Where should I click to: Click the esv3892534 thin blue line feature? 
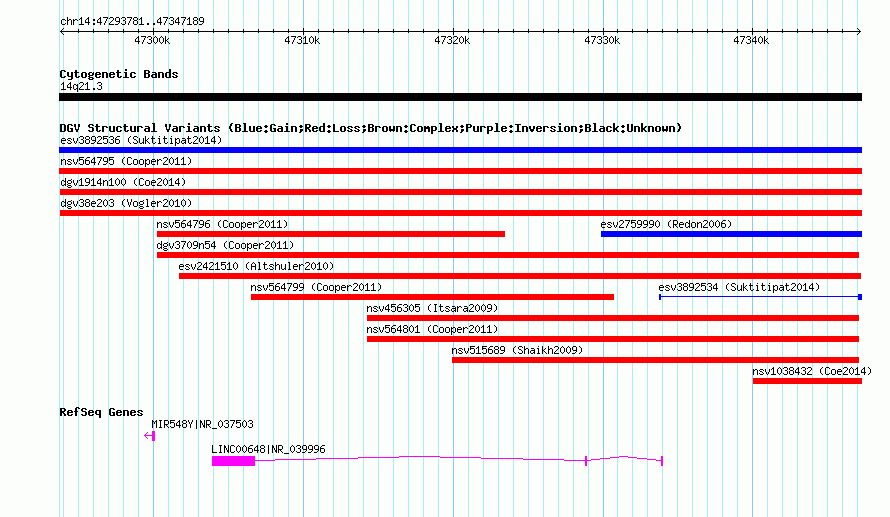(x=761, y=297)
